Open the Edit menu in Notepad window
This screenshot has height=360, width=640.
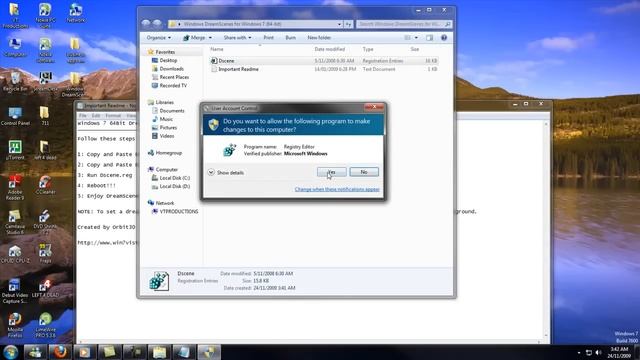[96, 116]
